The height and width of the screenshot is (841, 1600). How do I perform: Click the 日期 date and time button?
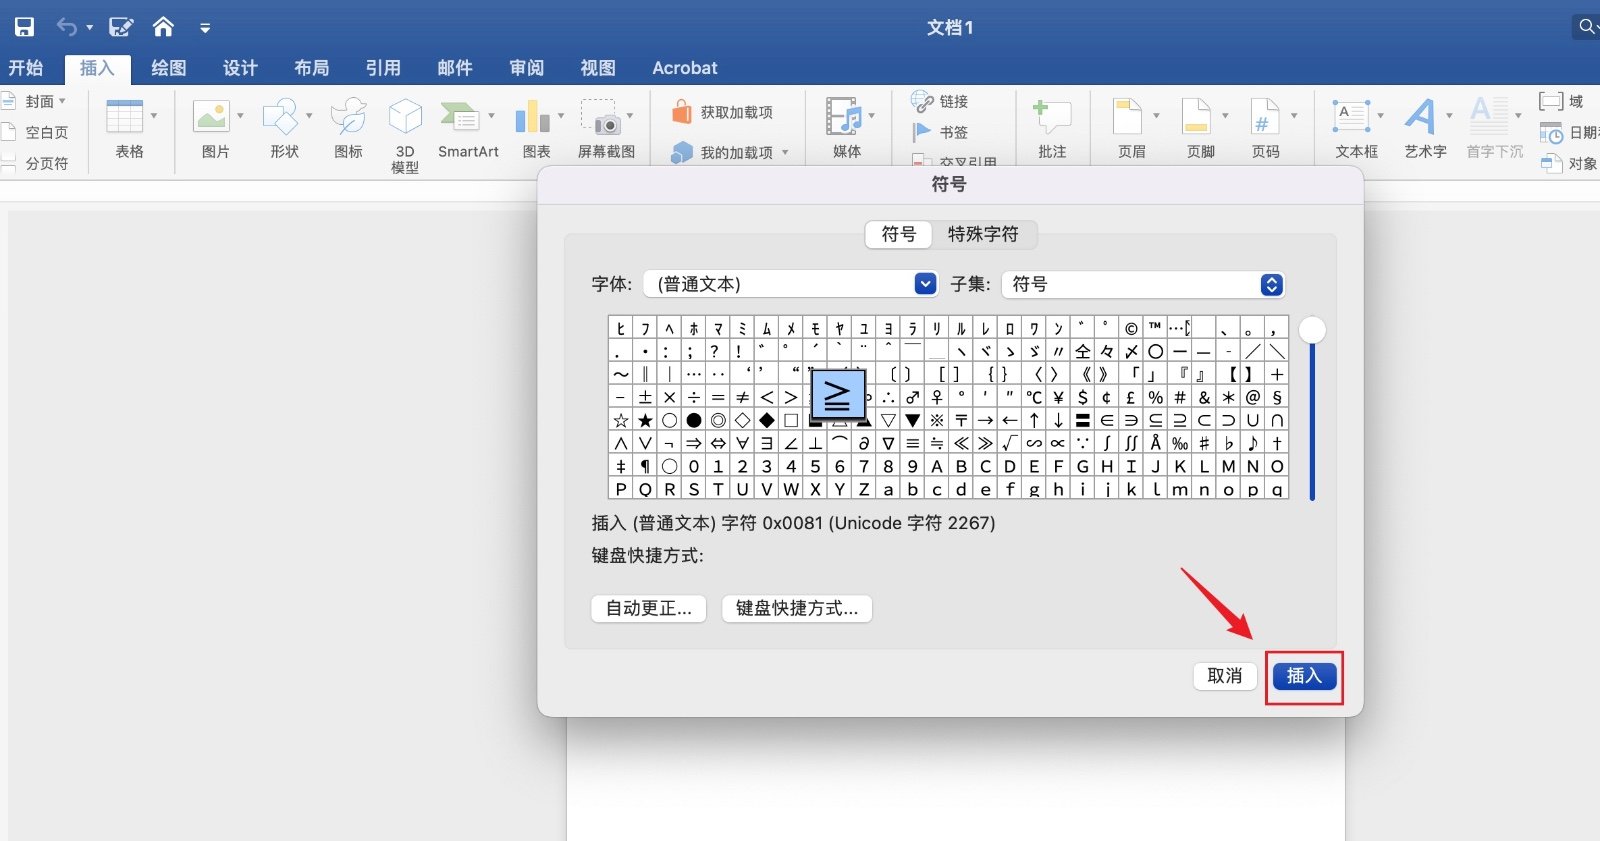click(x=1568, y=132)
